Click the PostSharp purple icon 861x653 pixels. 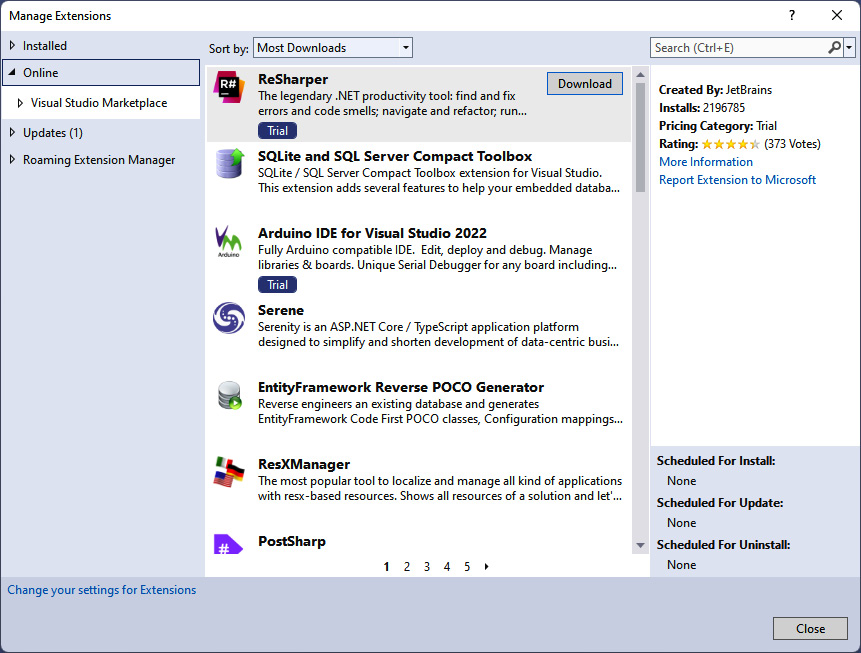[228, 544]
